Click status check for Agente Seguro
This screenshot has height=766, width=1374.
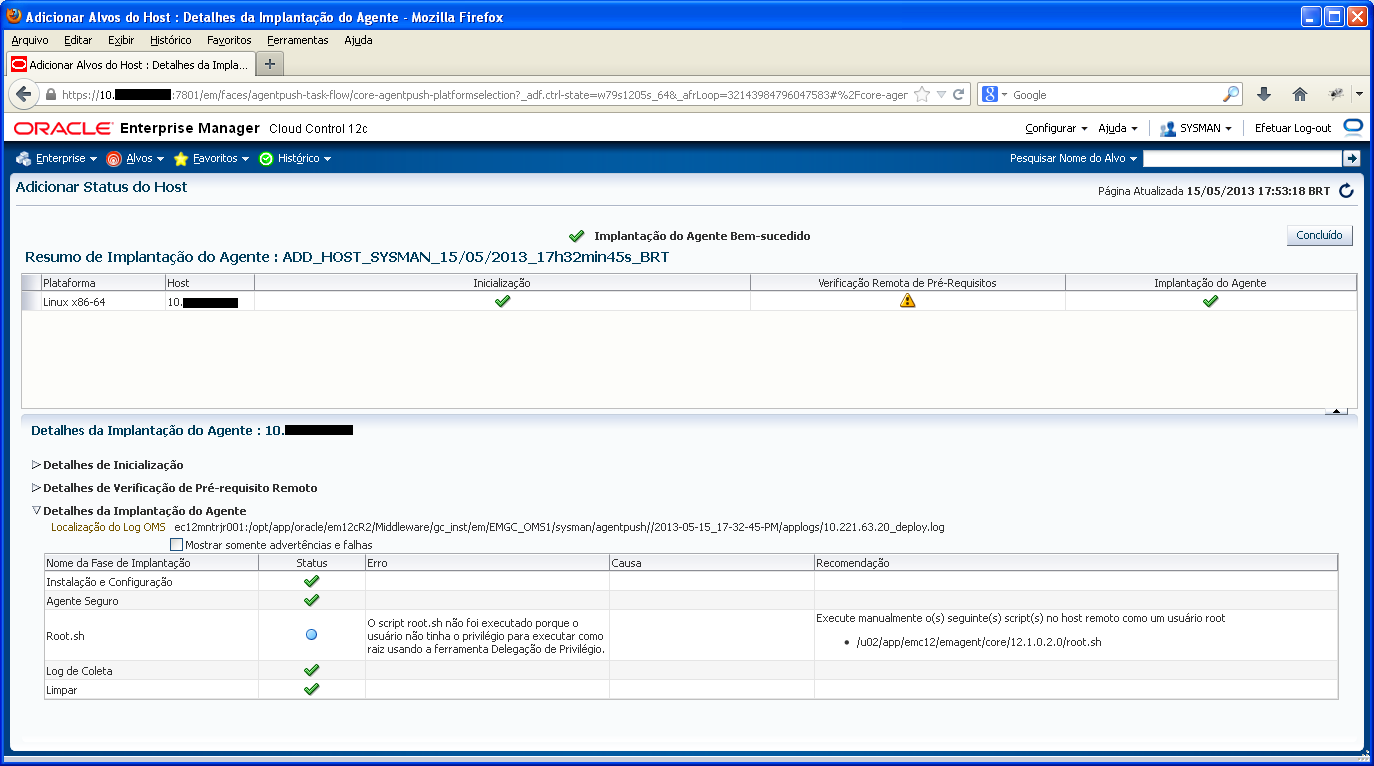(311, 600)
